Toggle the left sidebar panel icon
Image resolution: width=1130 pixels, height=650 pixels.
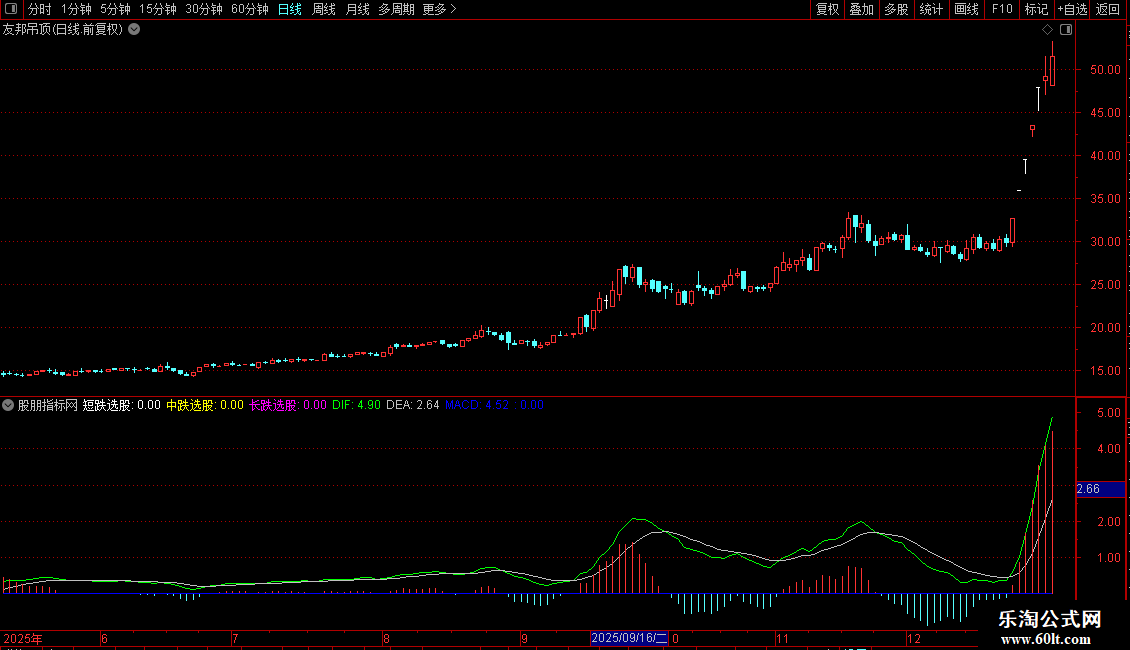coord(11,9)
